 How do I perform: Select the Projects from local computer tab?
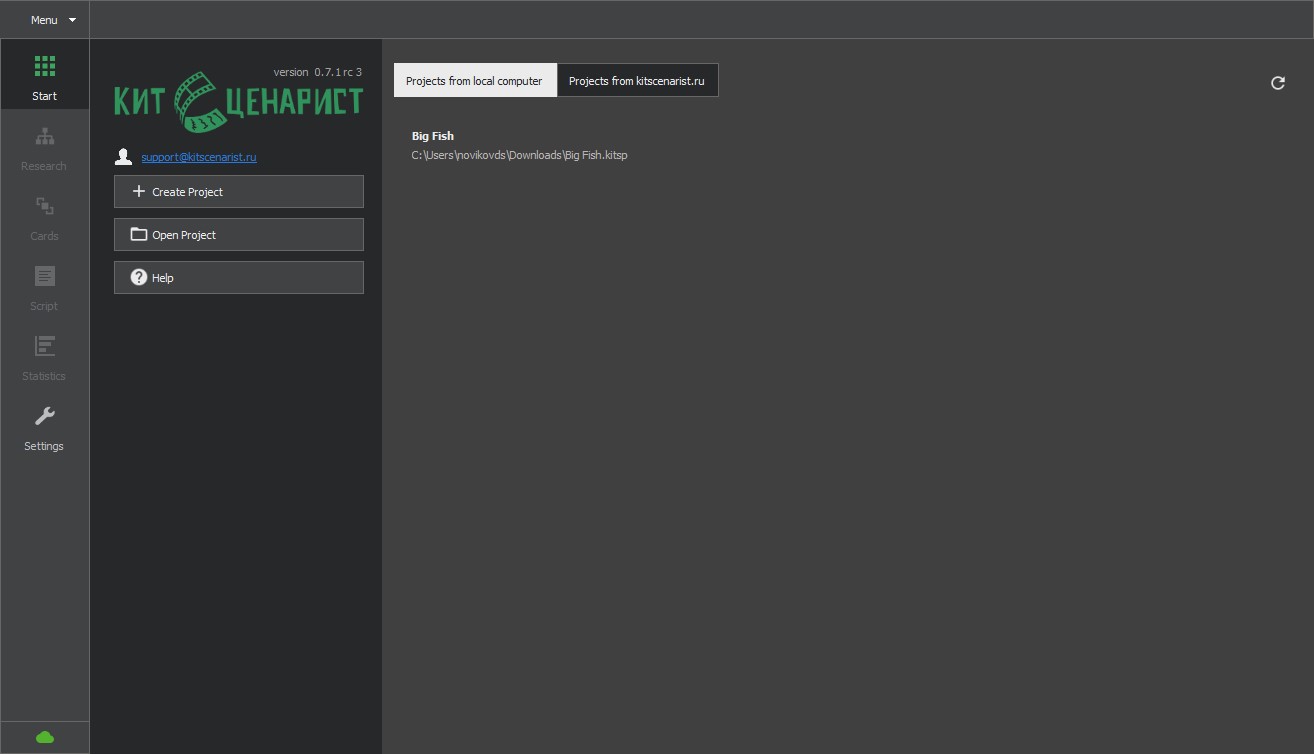coord(474,81)
